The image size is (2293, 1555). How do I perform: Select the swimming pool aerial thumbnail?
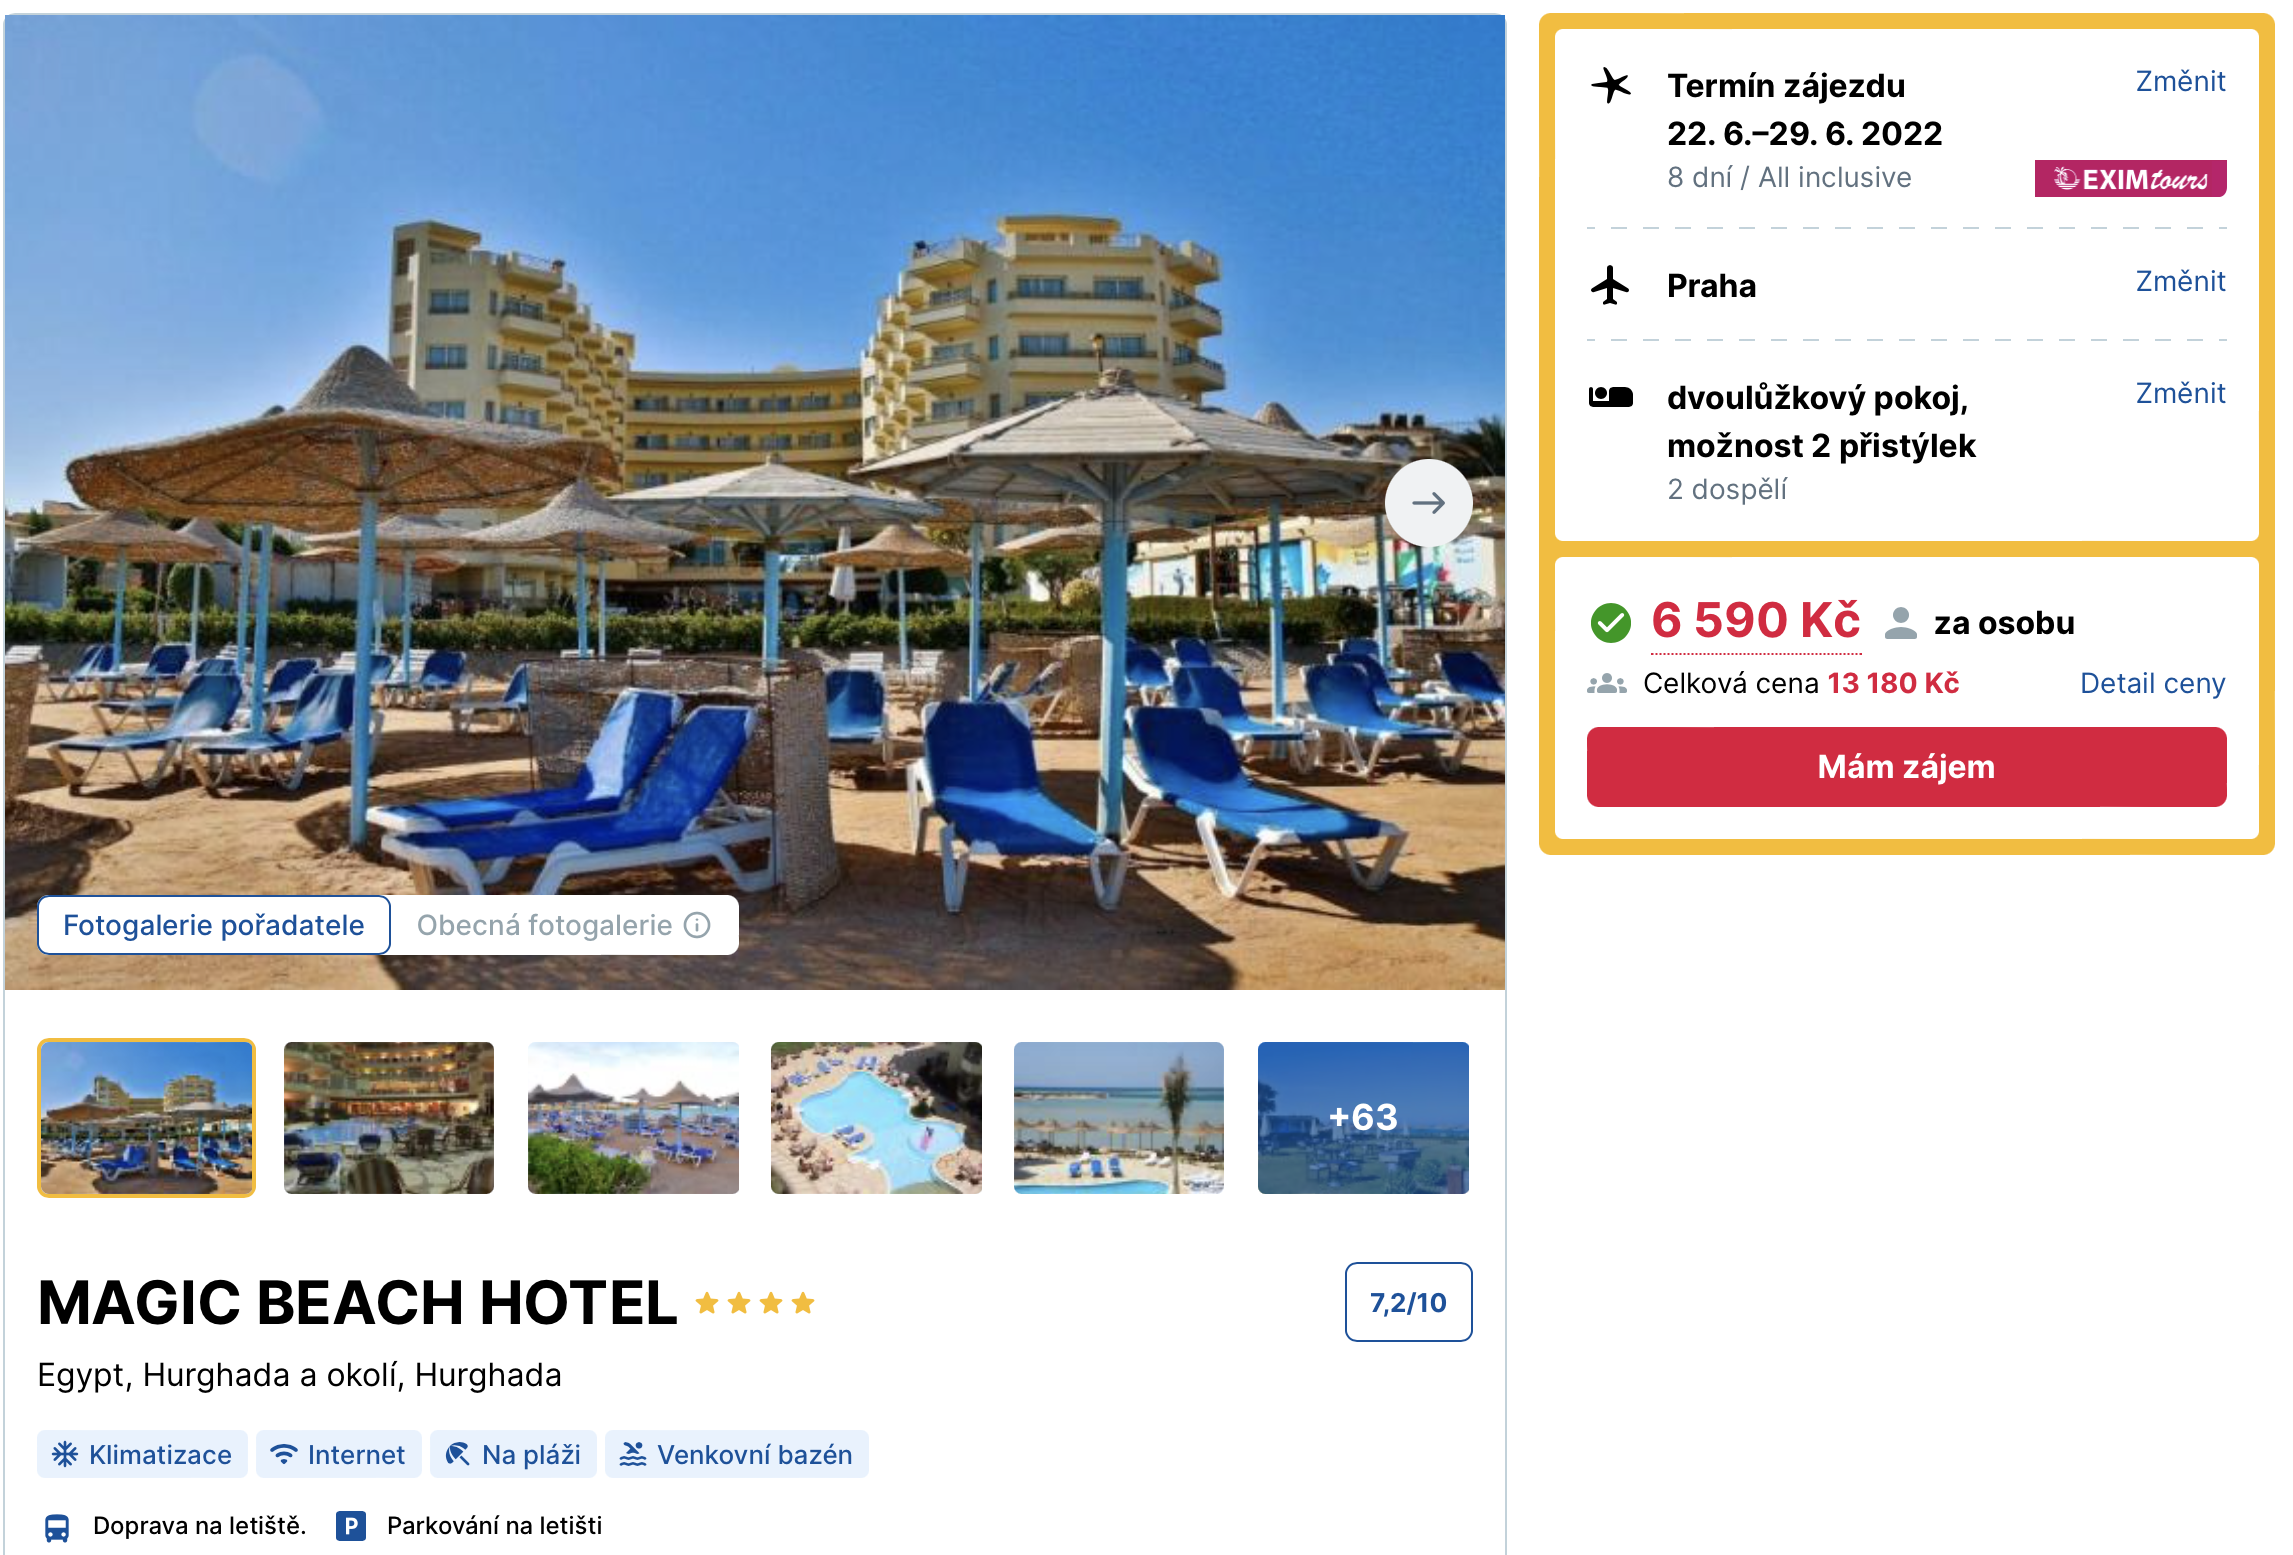(876, 1117)
